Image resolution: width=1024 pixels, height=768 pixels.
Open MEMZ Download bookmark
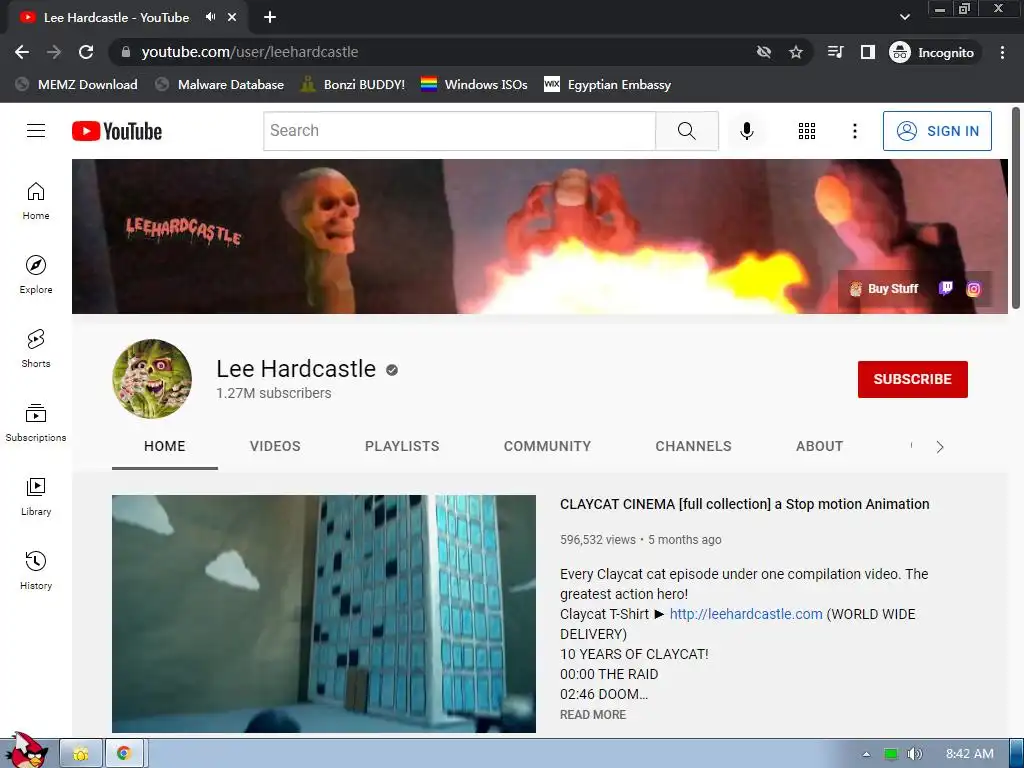coord(77,84)
